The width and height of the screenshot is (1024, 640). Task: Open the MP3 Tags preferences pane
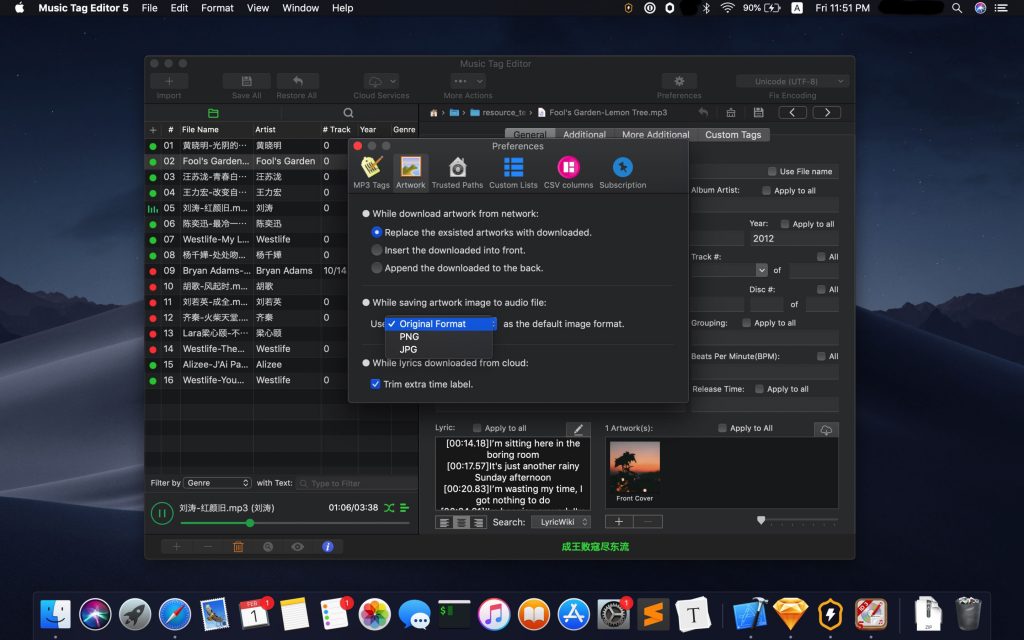coord(371,172)
